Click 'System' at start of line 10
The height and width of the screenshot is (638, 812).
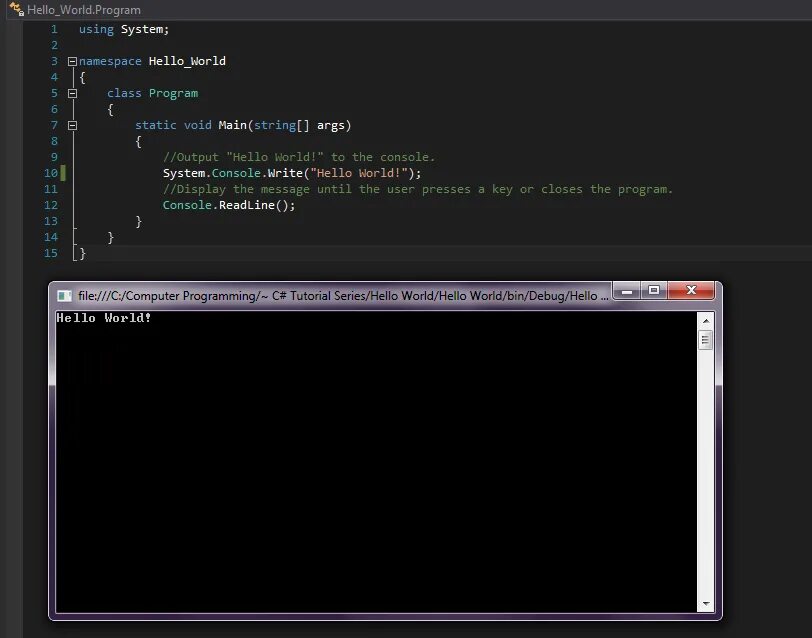(184, 173)
